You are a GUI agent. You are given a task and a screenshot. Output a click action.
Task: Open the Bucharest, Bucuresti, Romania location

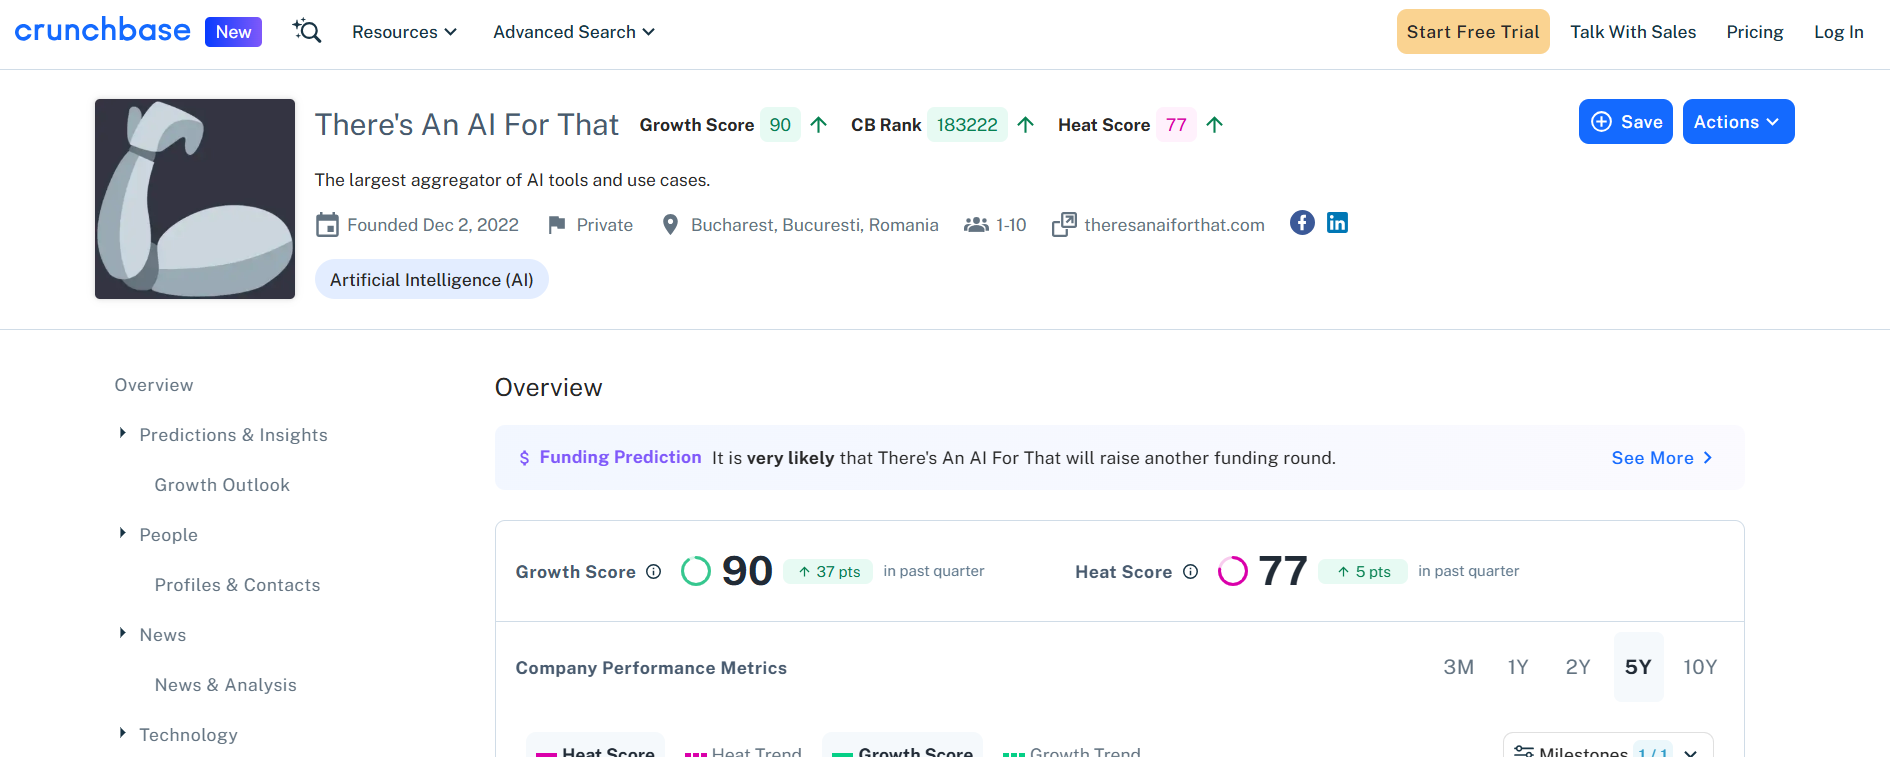[815, 225]
